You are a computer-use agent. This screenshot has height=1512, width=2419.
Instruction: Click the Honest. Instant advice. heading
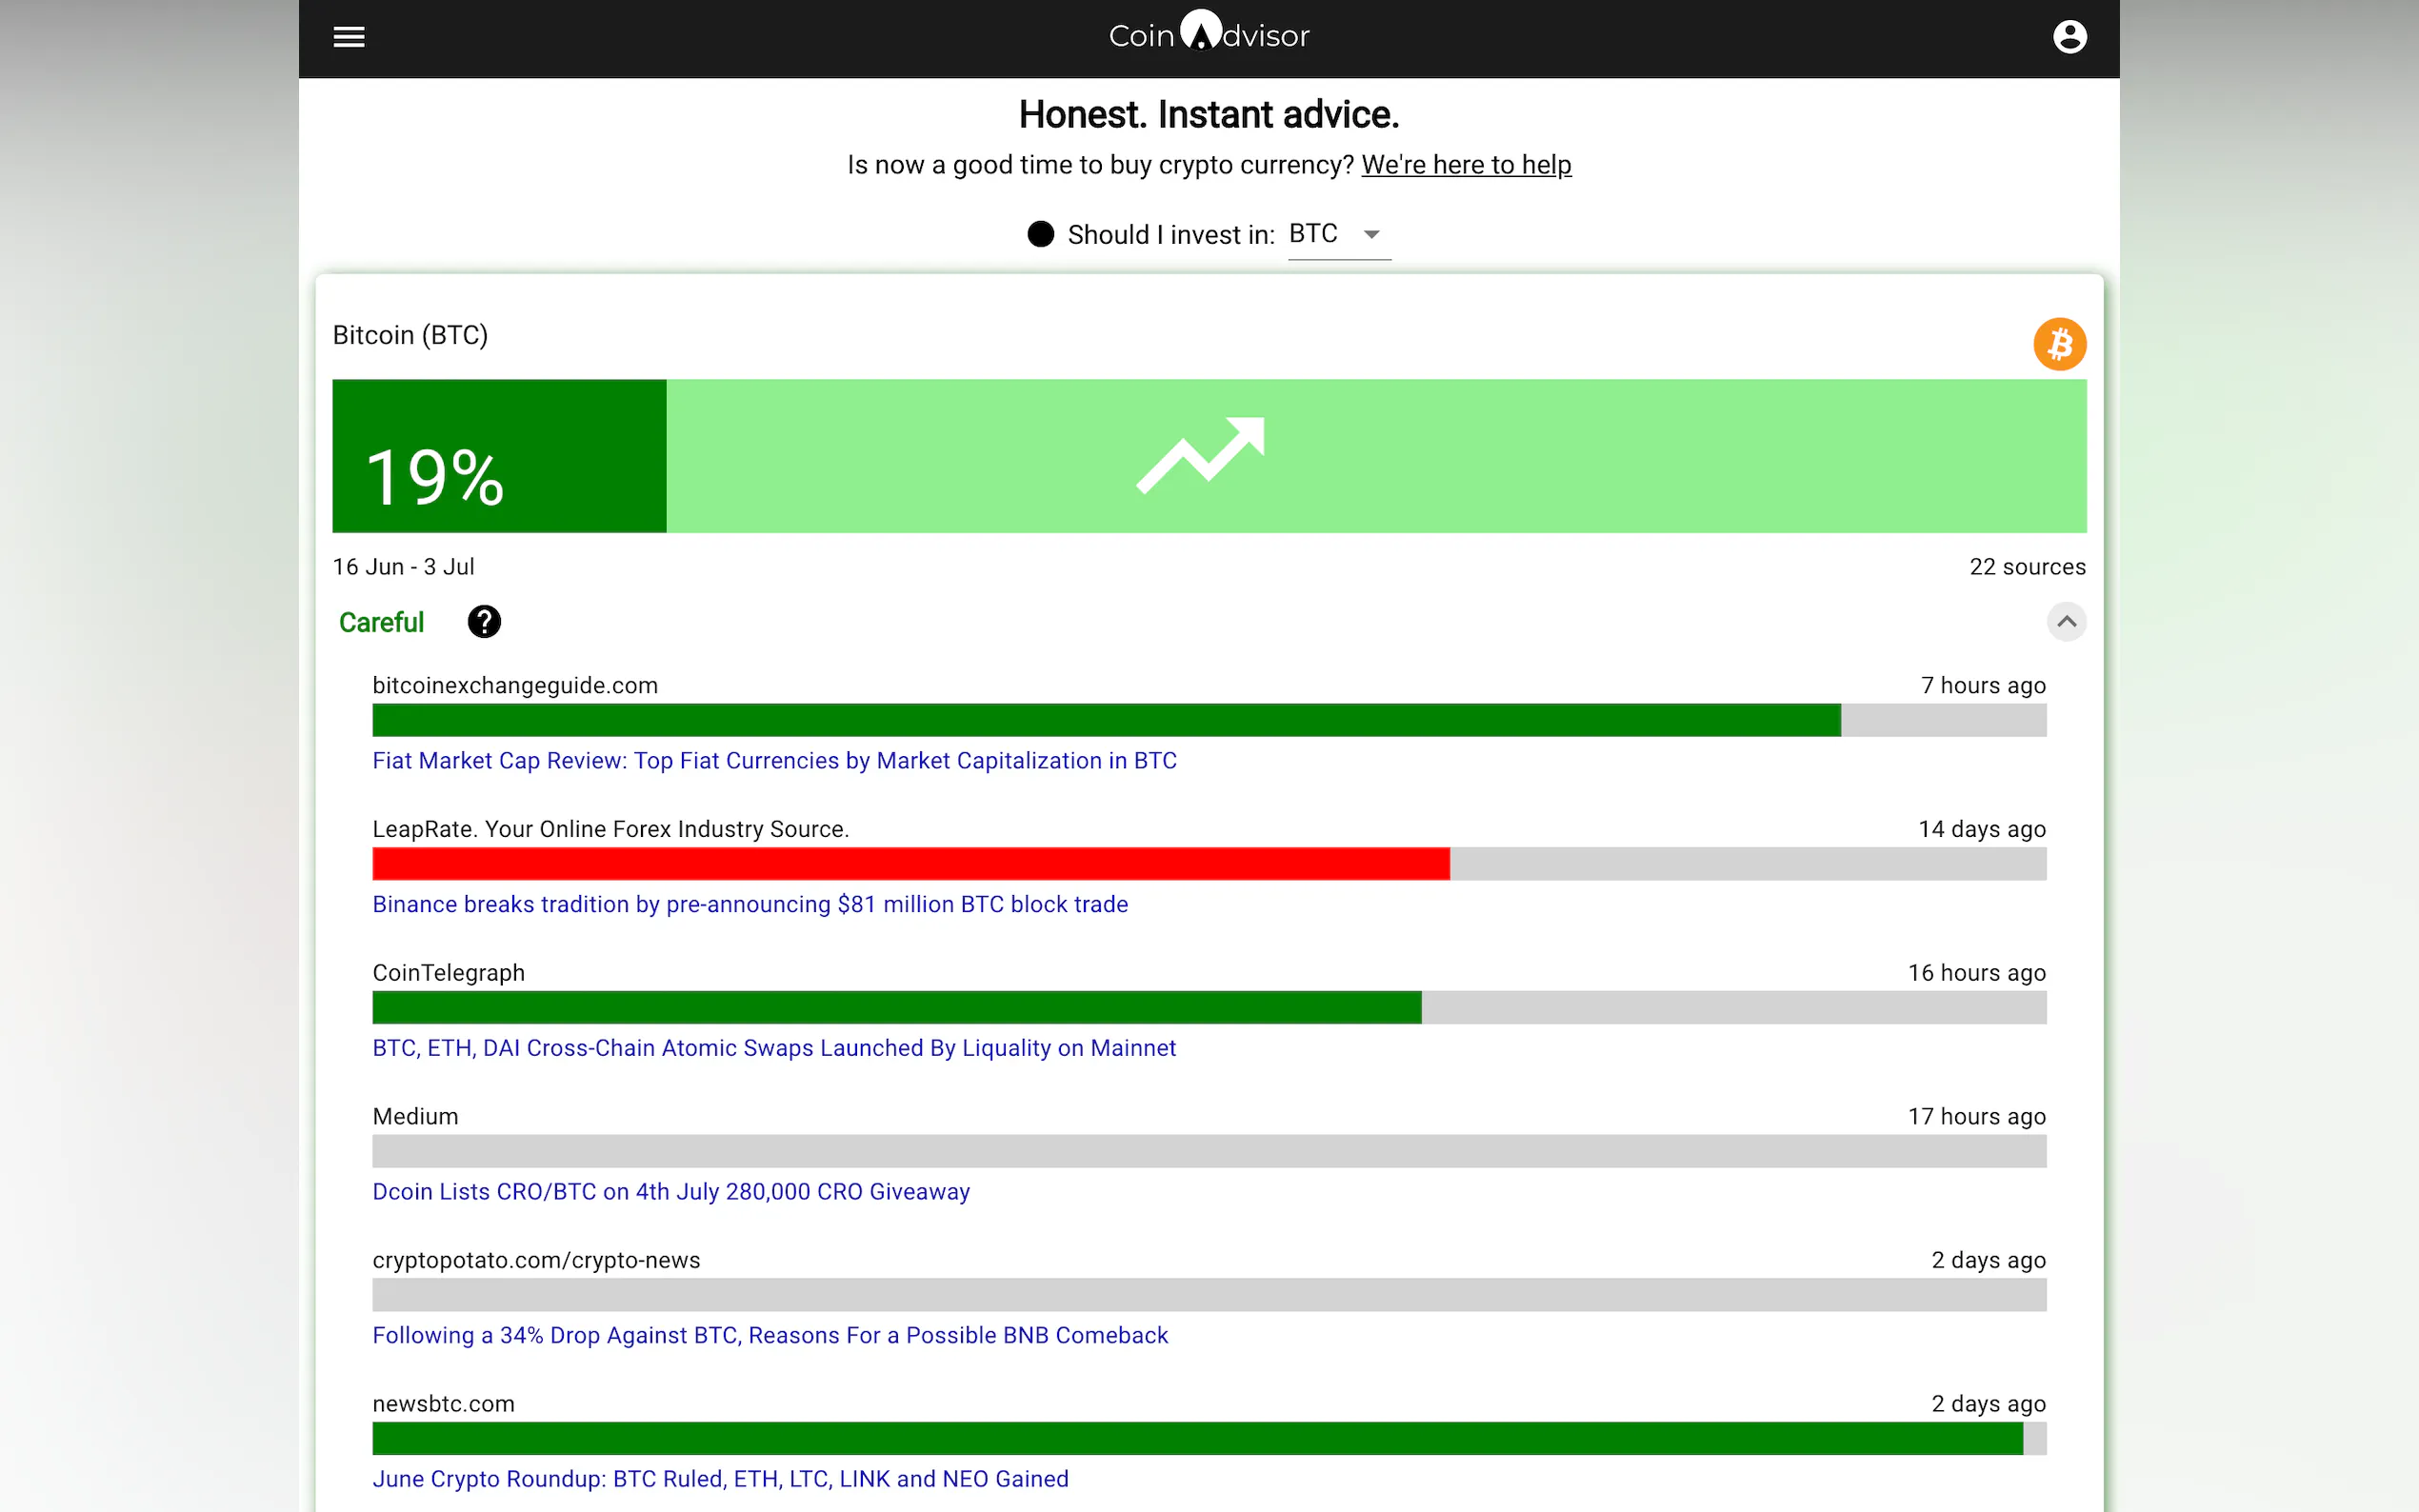[x=1208, y=115]
